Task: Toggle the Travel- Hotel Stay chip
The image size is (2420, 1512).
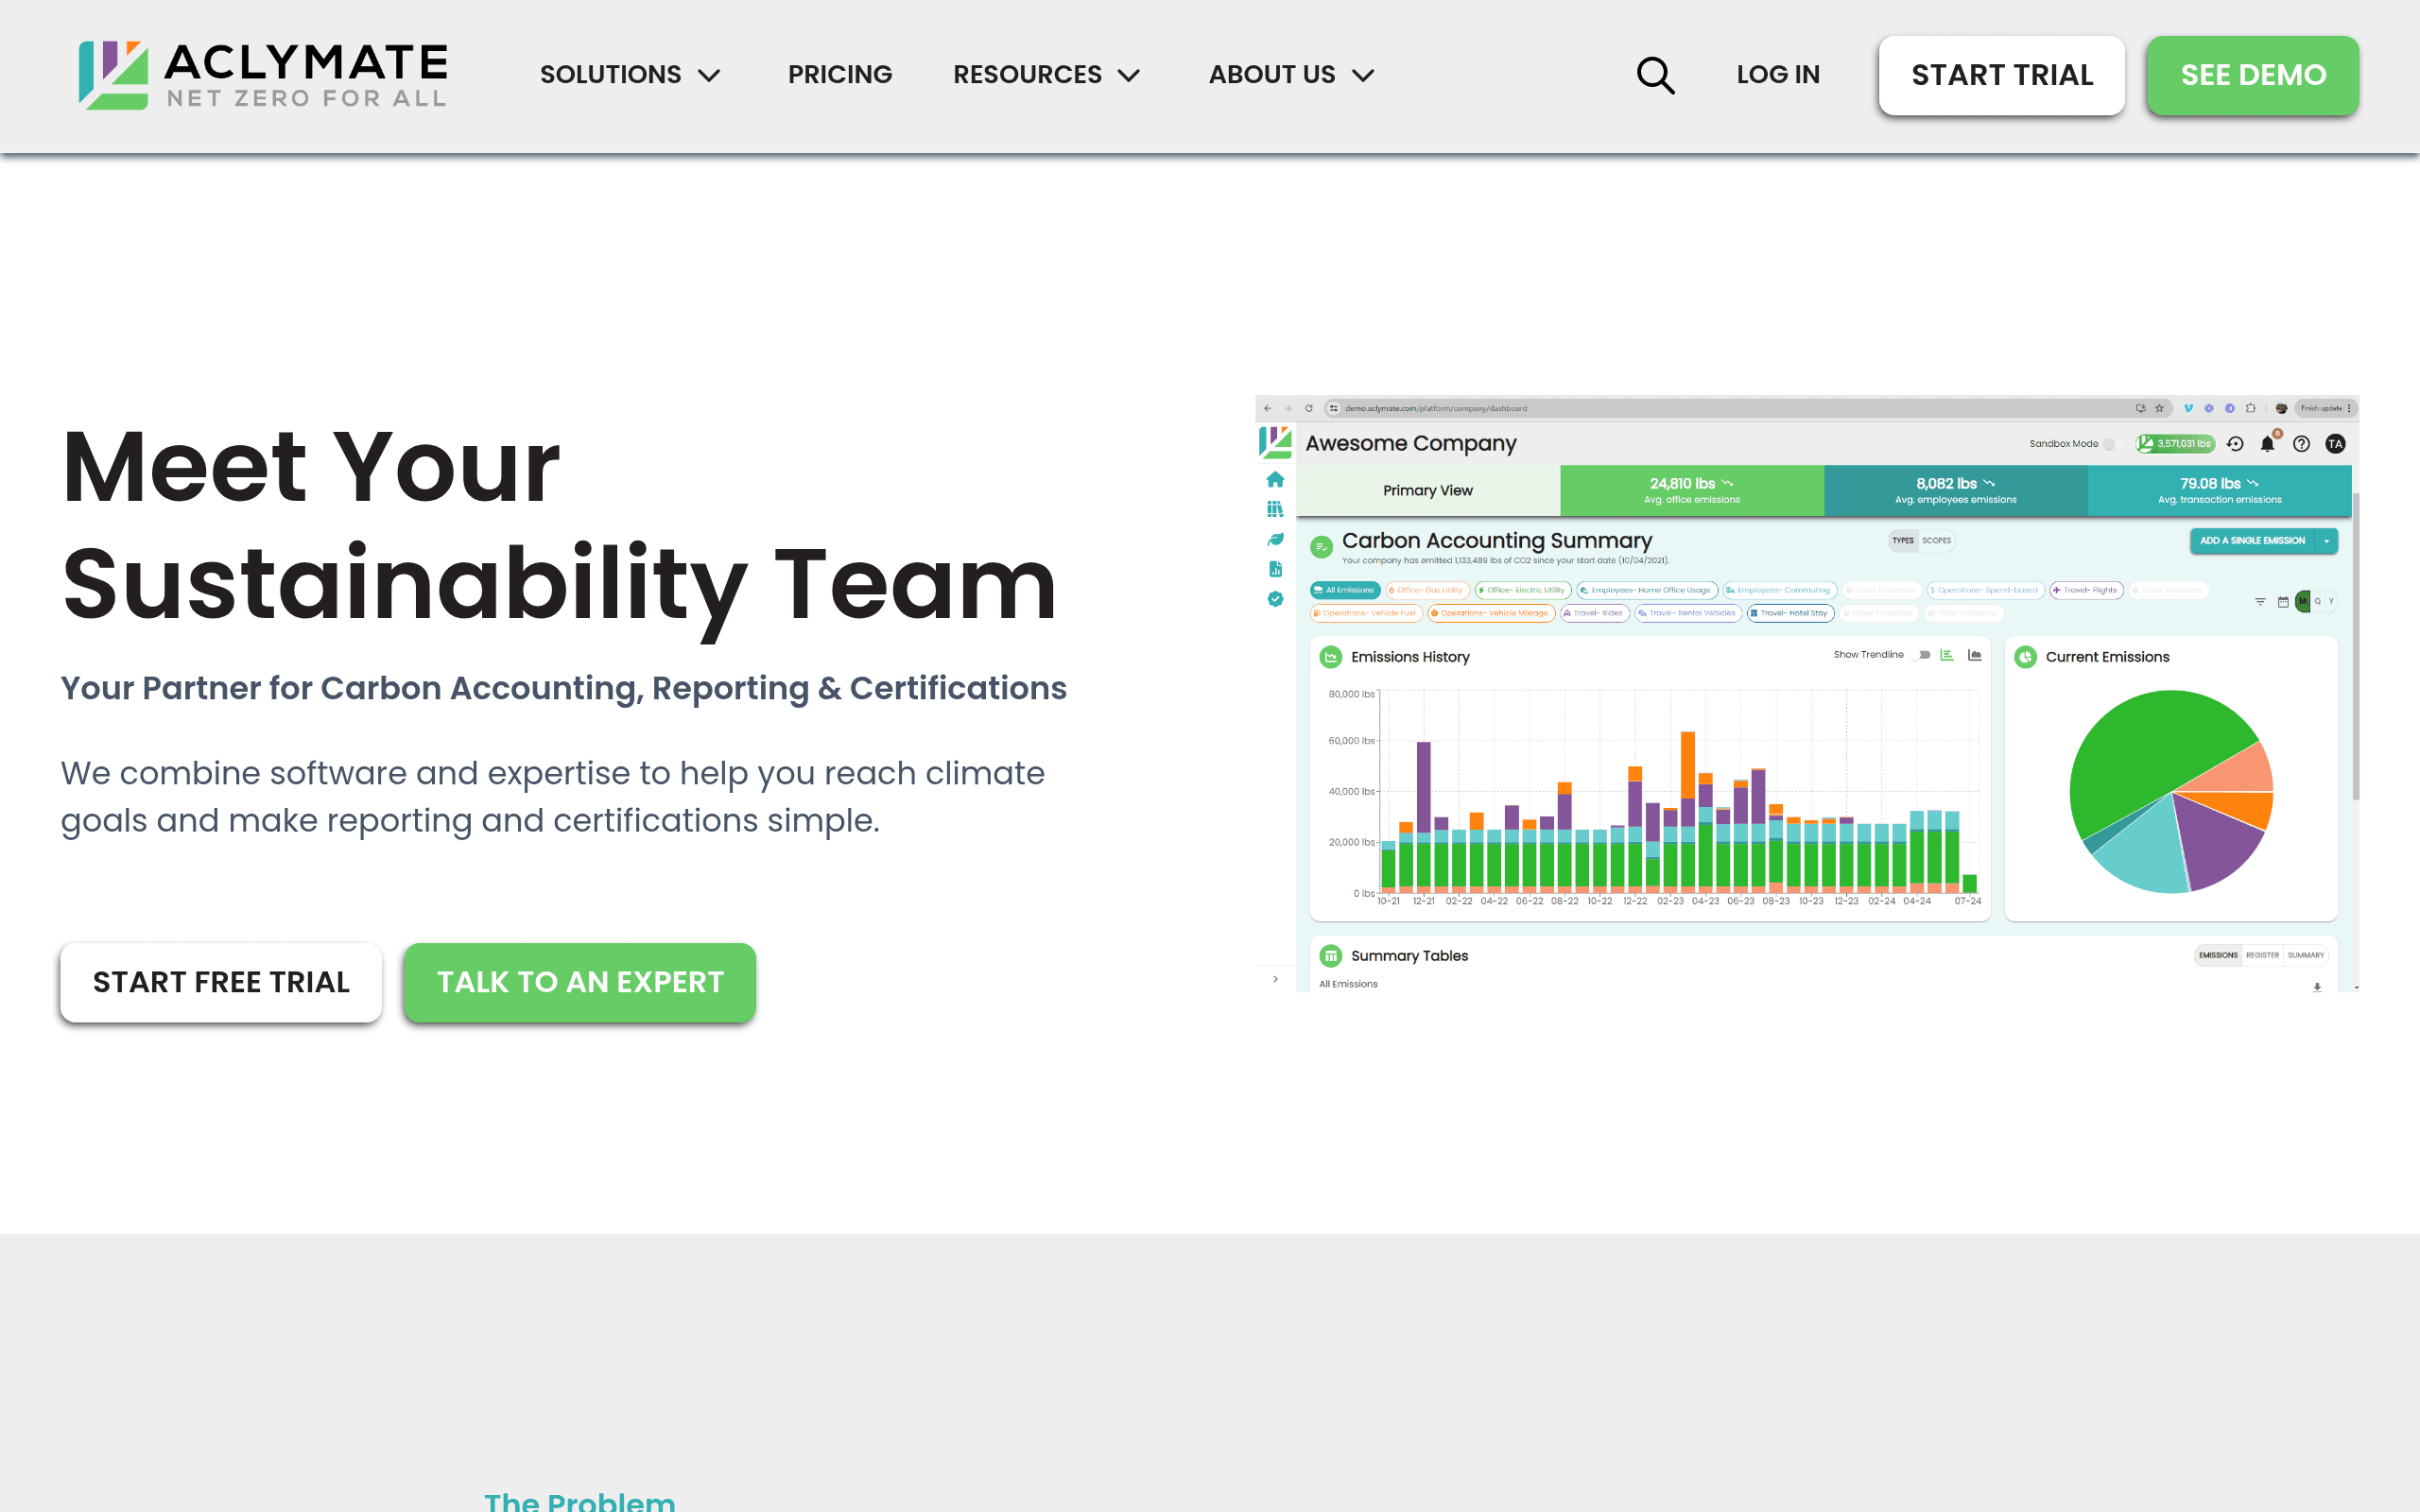Action: [x=1790, y=613]
